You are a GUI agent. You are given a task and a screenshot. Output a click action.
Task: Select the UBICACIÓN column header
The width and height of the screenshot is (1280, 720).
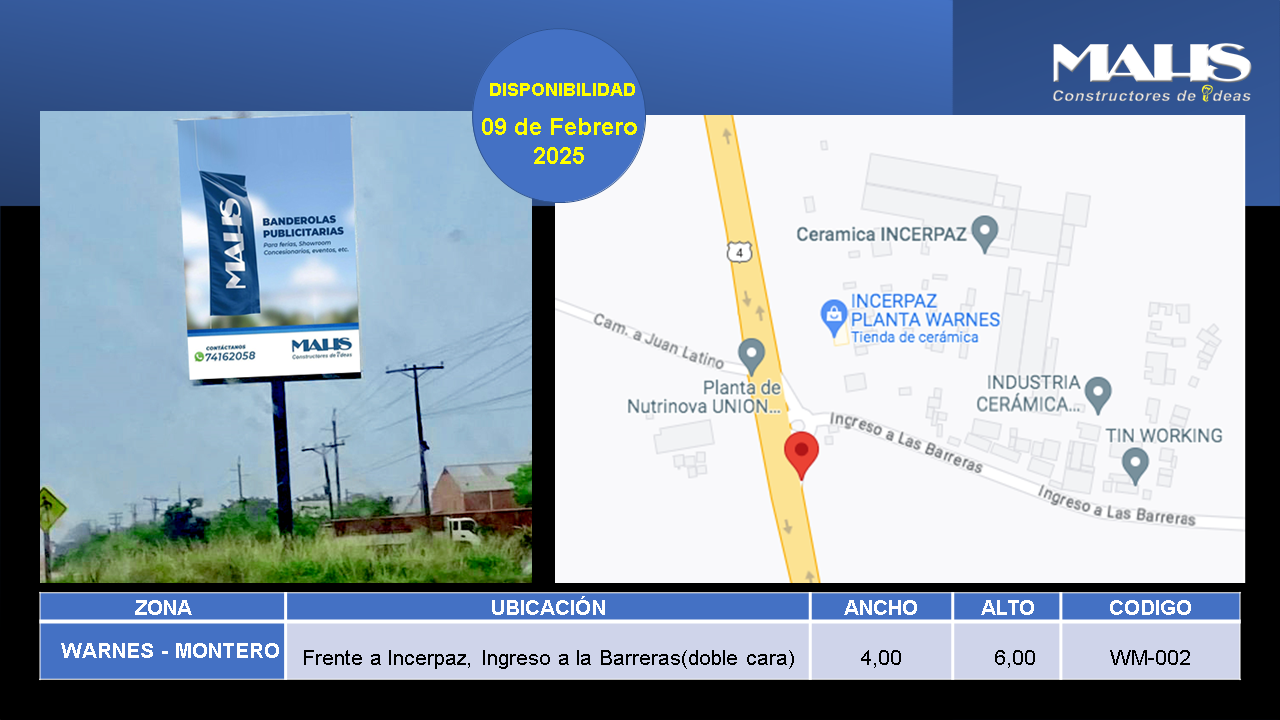tap(547, 607)
